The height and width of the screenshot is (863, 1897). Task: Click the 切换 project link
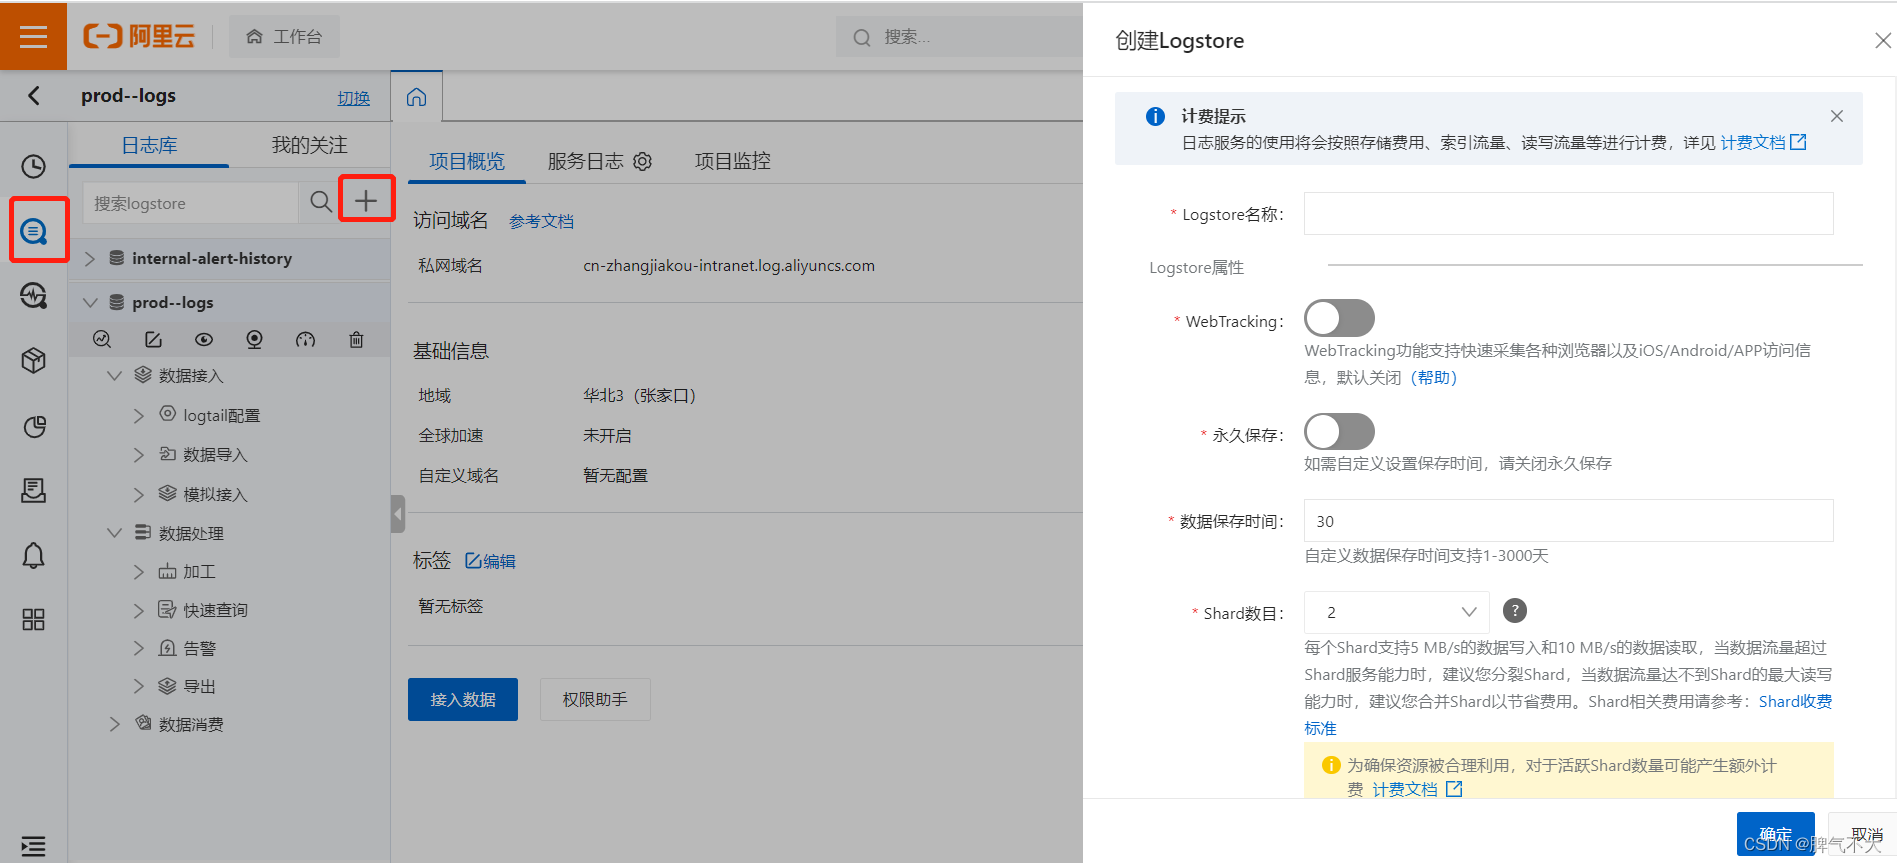pyautogui.click(x=353, y=98)
